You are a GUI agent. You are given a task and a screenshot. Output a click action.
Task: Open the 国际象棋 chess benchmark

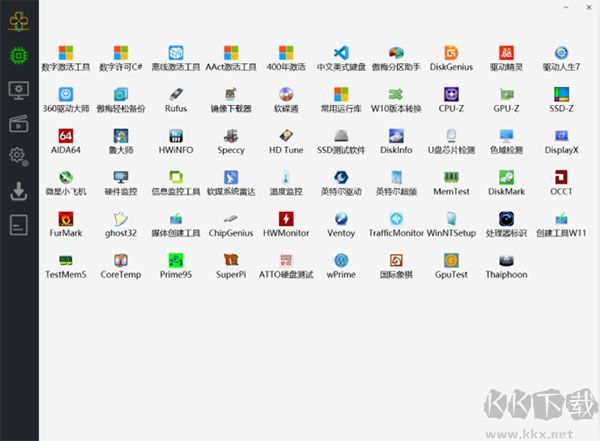[396, 266]
